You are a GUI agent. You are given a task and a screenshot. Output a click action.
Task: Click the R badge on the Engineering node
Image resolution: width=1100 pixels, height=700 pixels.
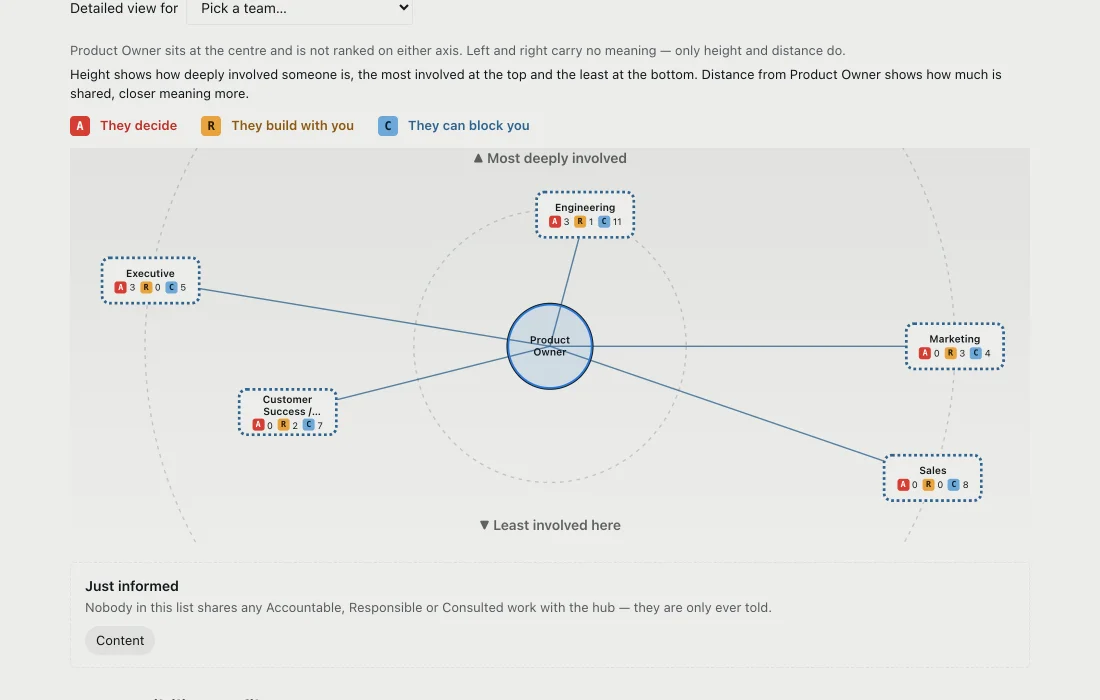click(580, 222)
